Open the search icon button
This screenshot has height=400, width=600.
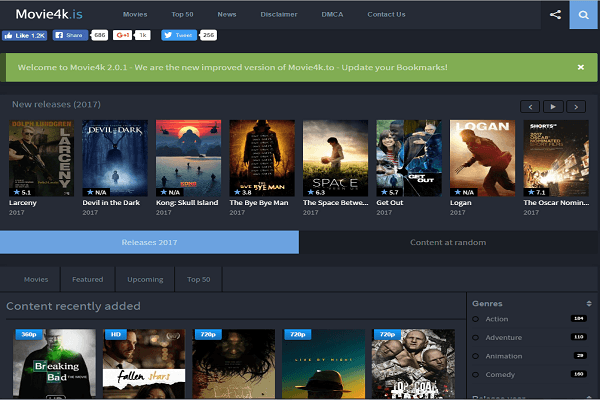[x=584, y=15]
